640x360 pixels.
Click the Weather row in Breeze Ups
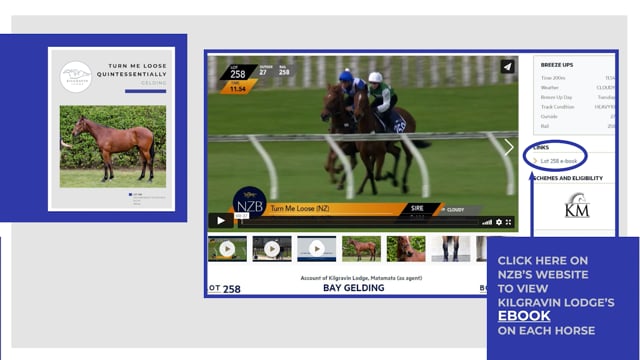click(577, 88)
